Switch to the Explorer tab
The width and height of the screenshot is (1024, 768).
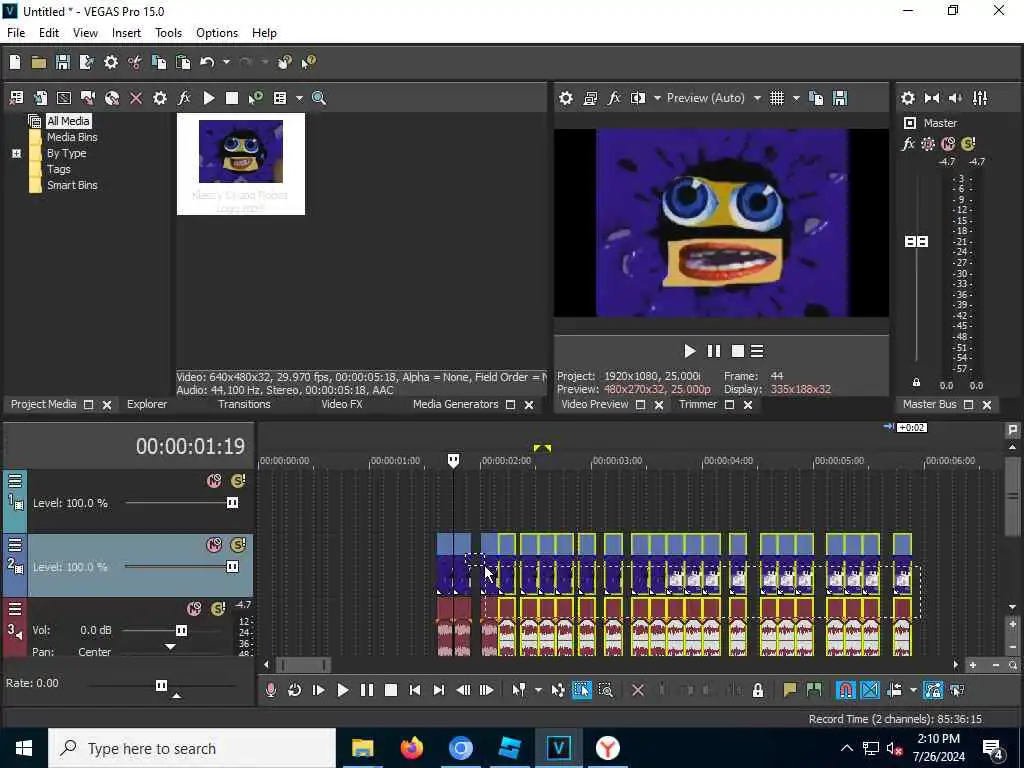pyautogui.click(x=147, y=404)
